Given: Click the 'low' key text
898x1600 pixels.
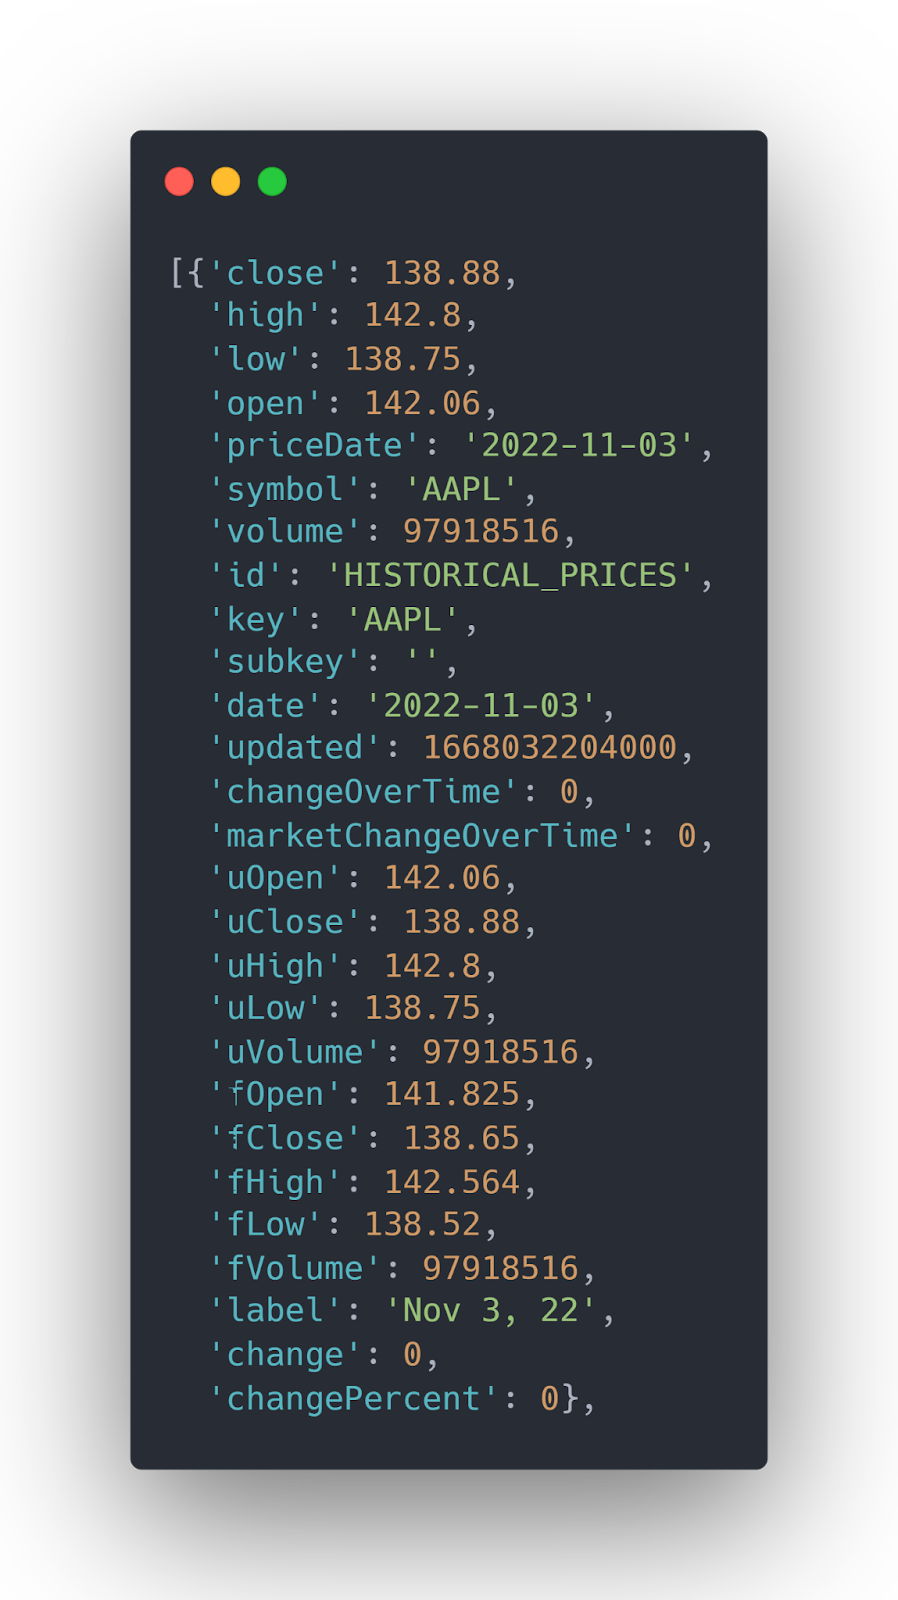Looking at the screenshot, I should click(255, 360).
